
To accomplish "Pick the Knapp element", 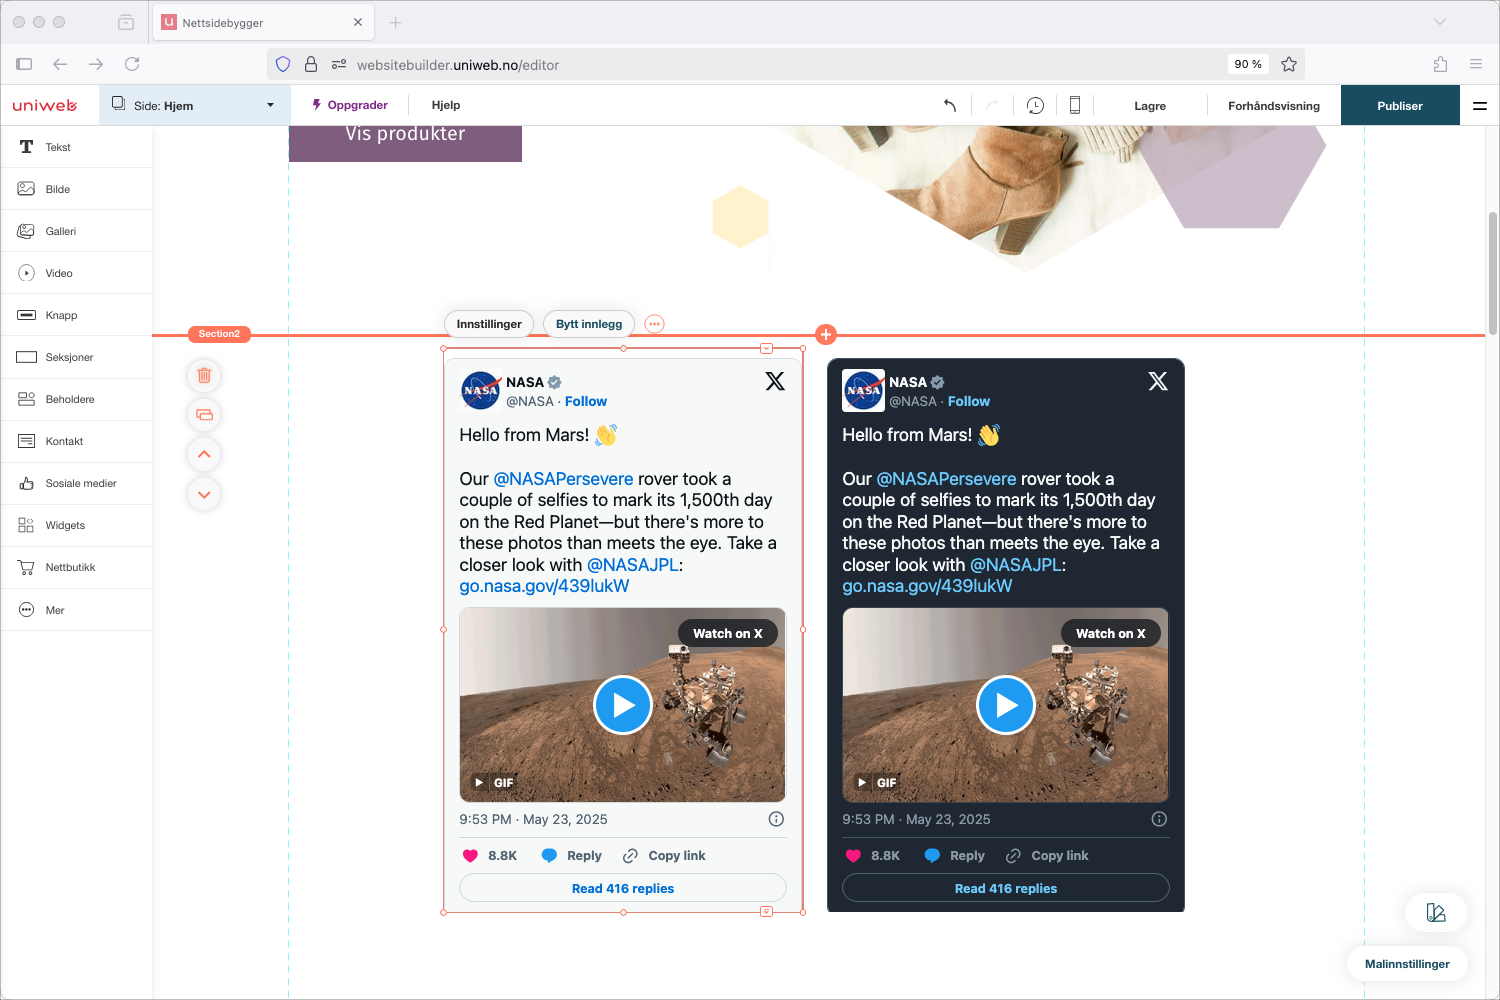I will click(76, 315).
